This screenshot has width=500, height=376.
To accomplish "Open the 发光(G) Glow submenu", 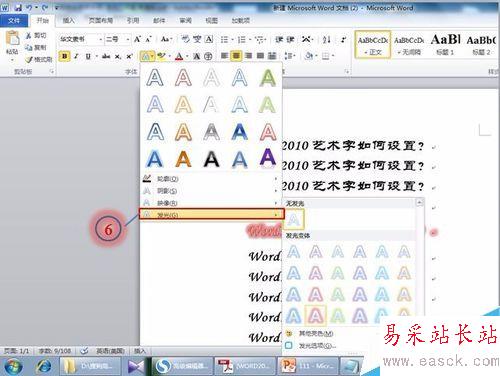I will 212,214.
